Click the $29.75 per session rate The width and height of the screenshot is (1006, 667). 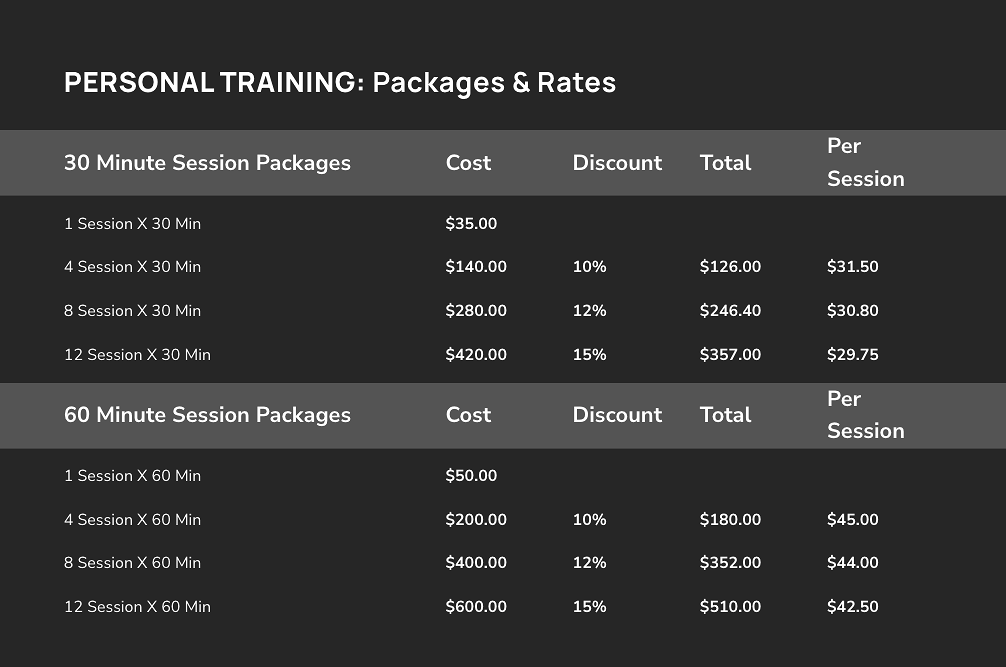click(x=853, y=355)
